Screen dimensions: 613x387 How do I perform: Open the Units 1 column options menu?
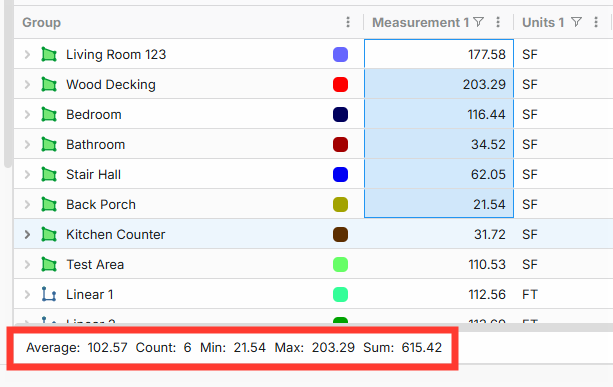596,22
